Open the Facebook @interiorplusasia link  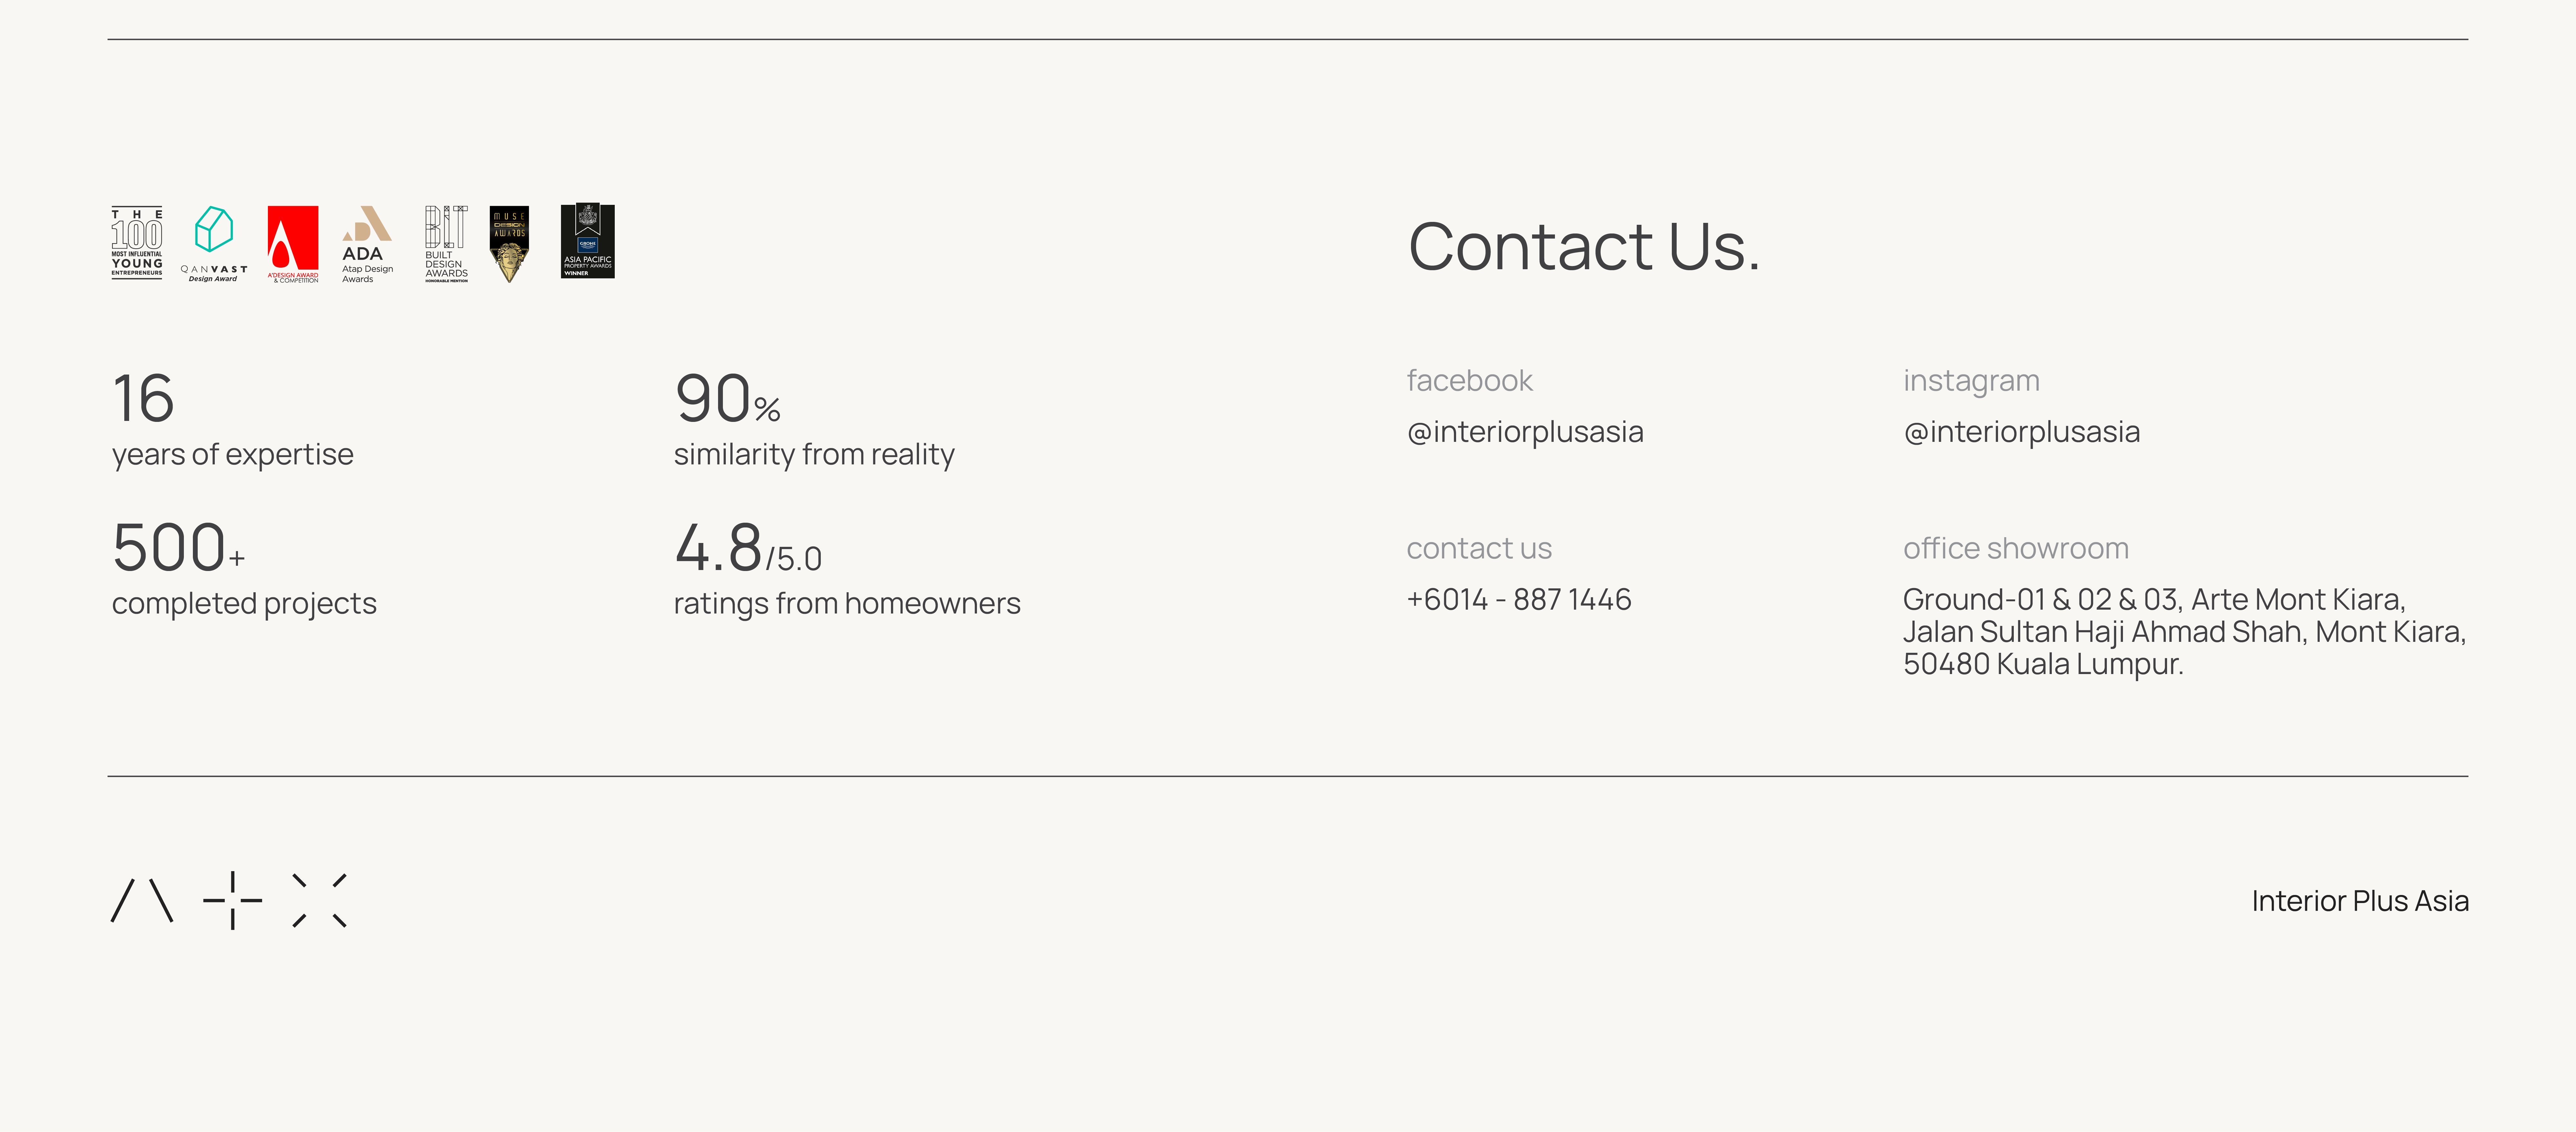(x=1524, y=432)
